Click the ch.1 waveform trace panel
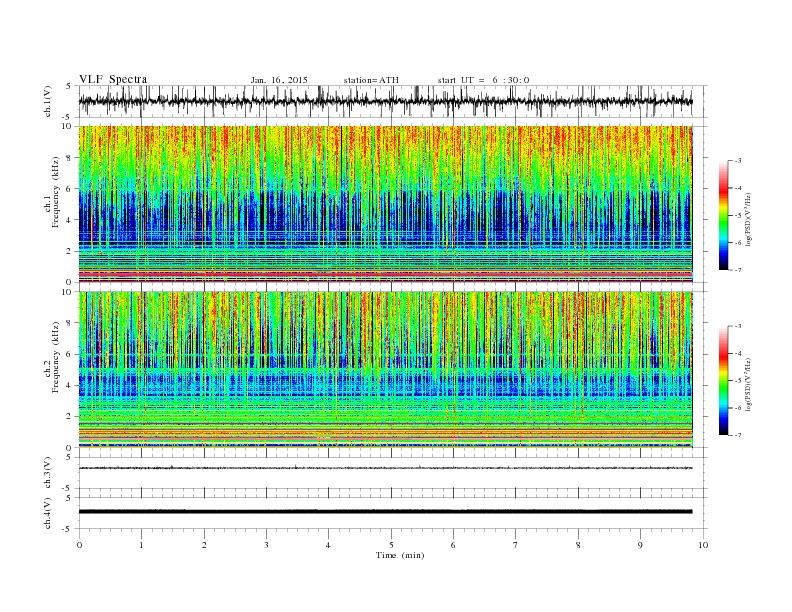792x612 pixels. [x=393, y=101]
